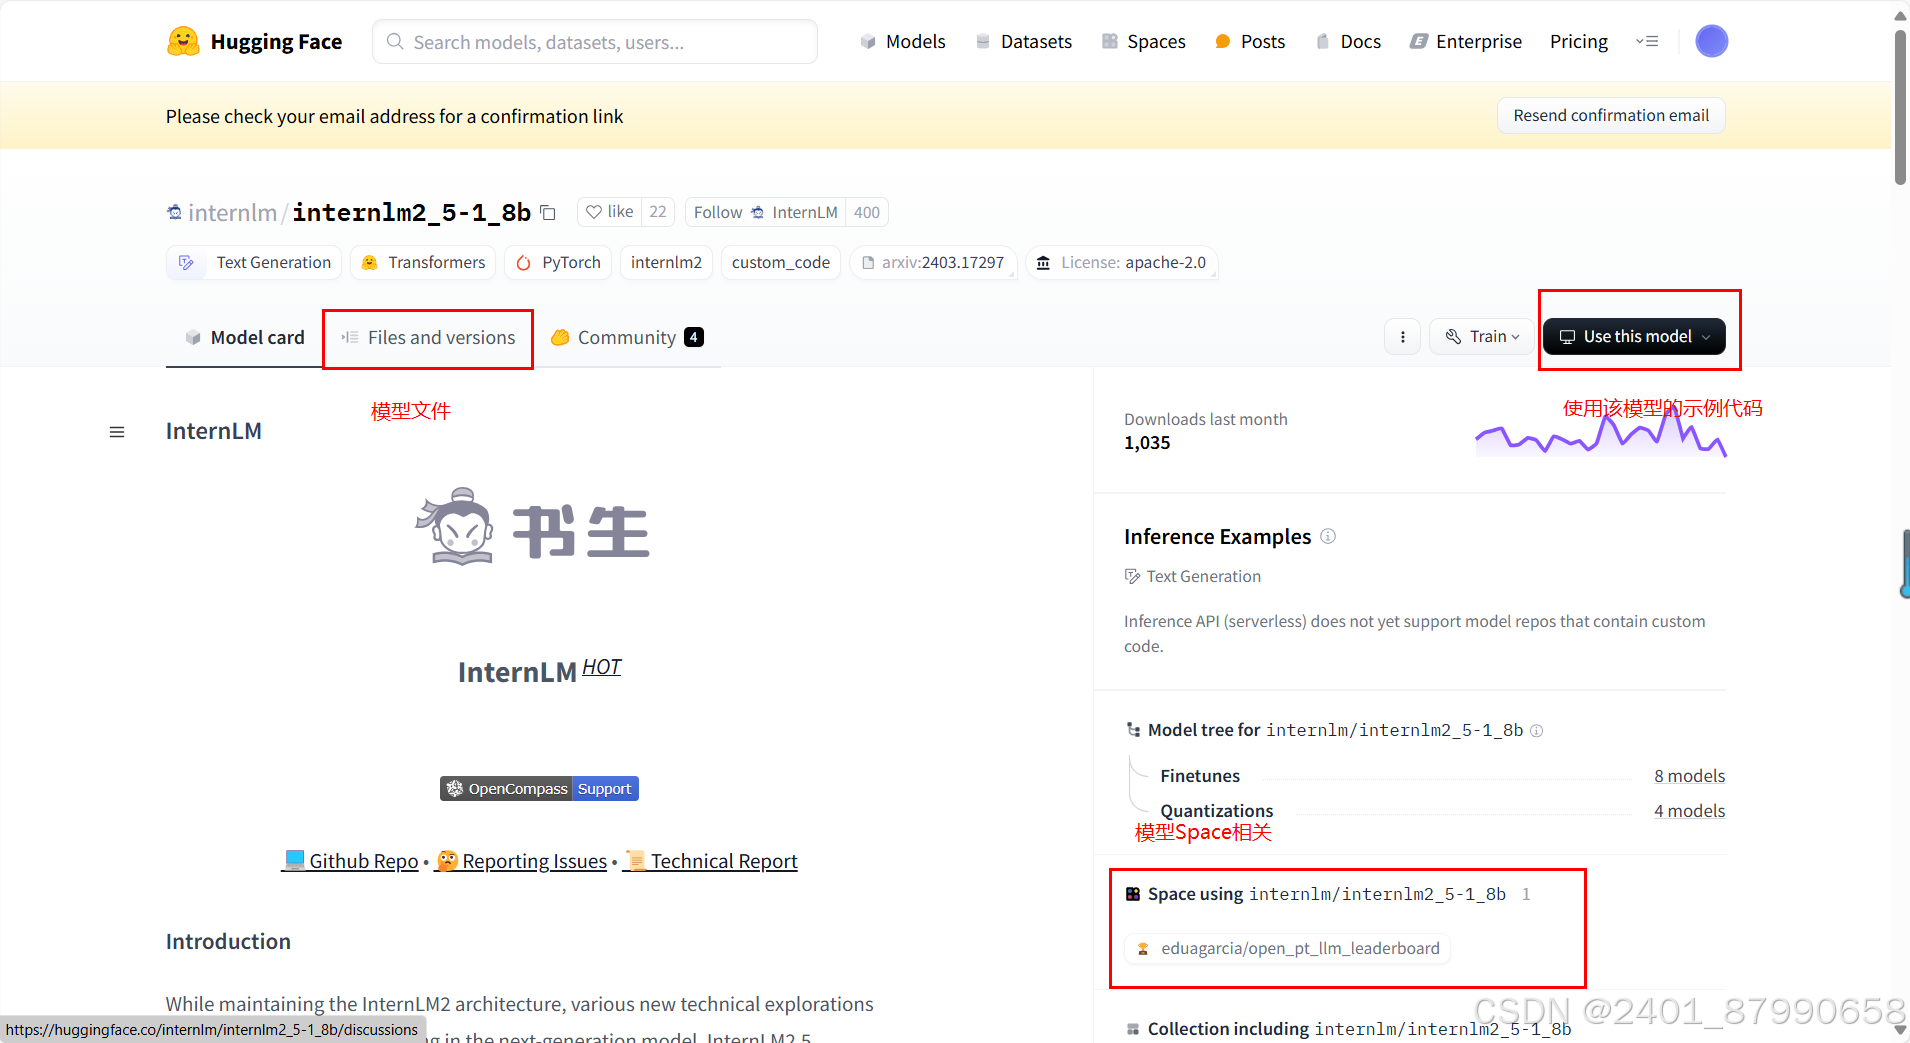1910x1043 pixels.
Task: Click the Hugging Face brand text
Action: point(276,42)
